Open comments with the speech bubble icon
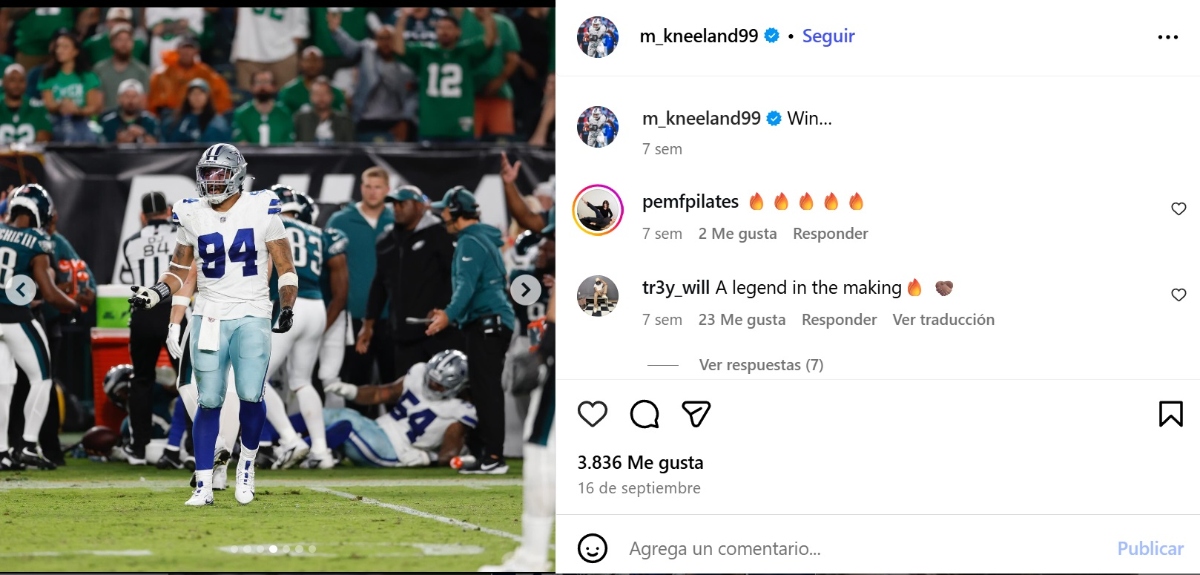Image resolution: width=1200 pixels, height=575 pixels. [645, 414]
